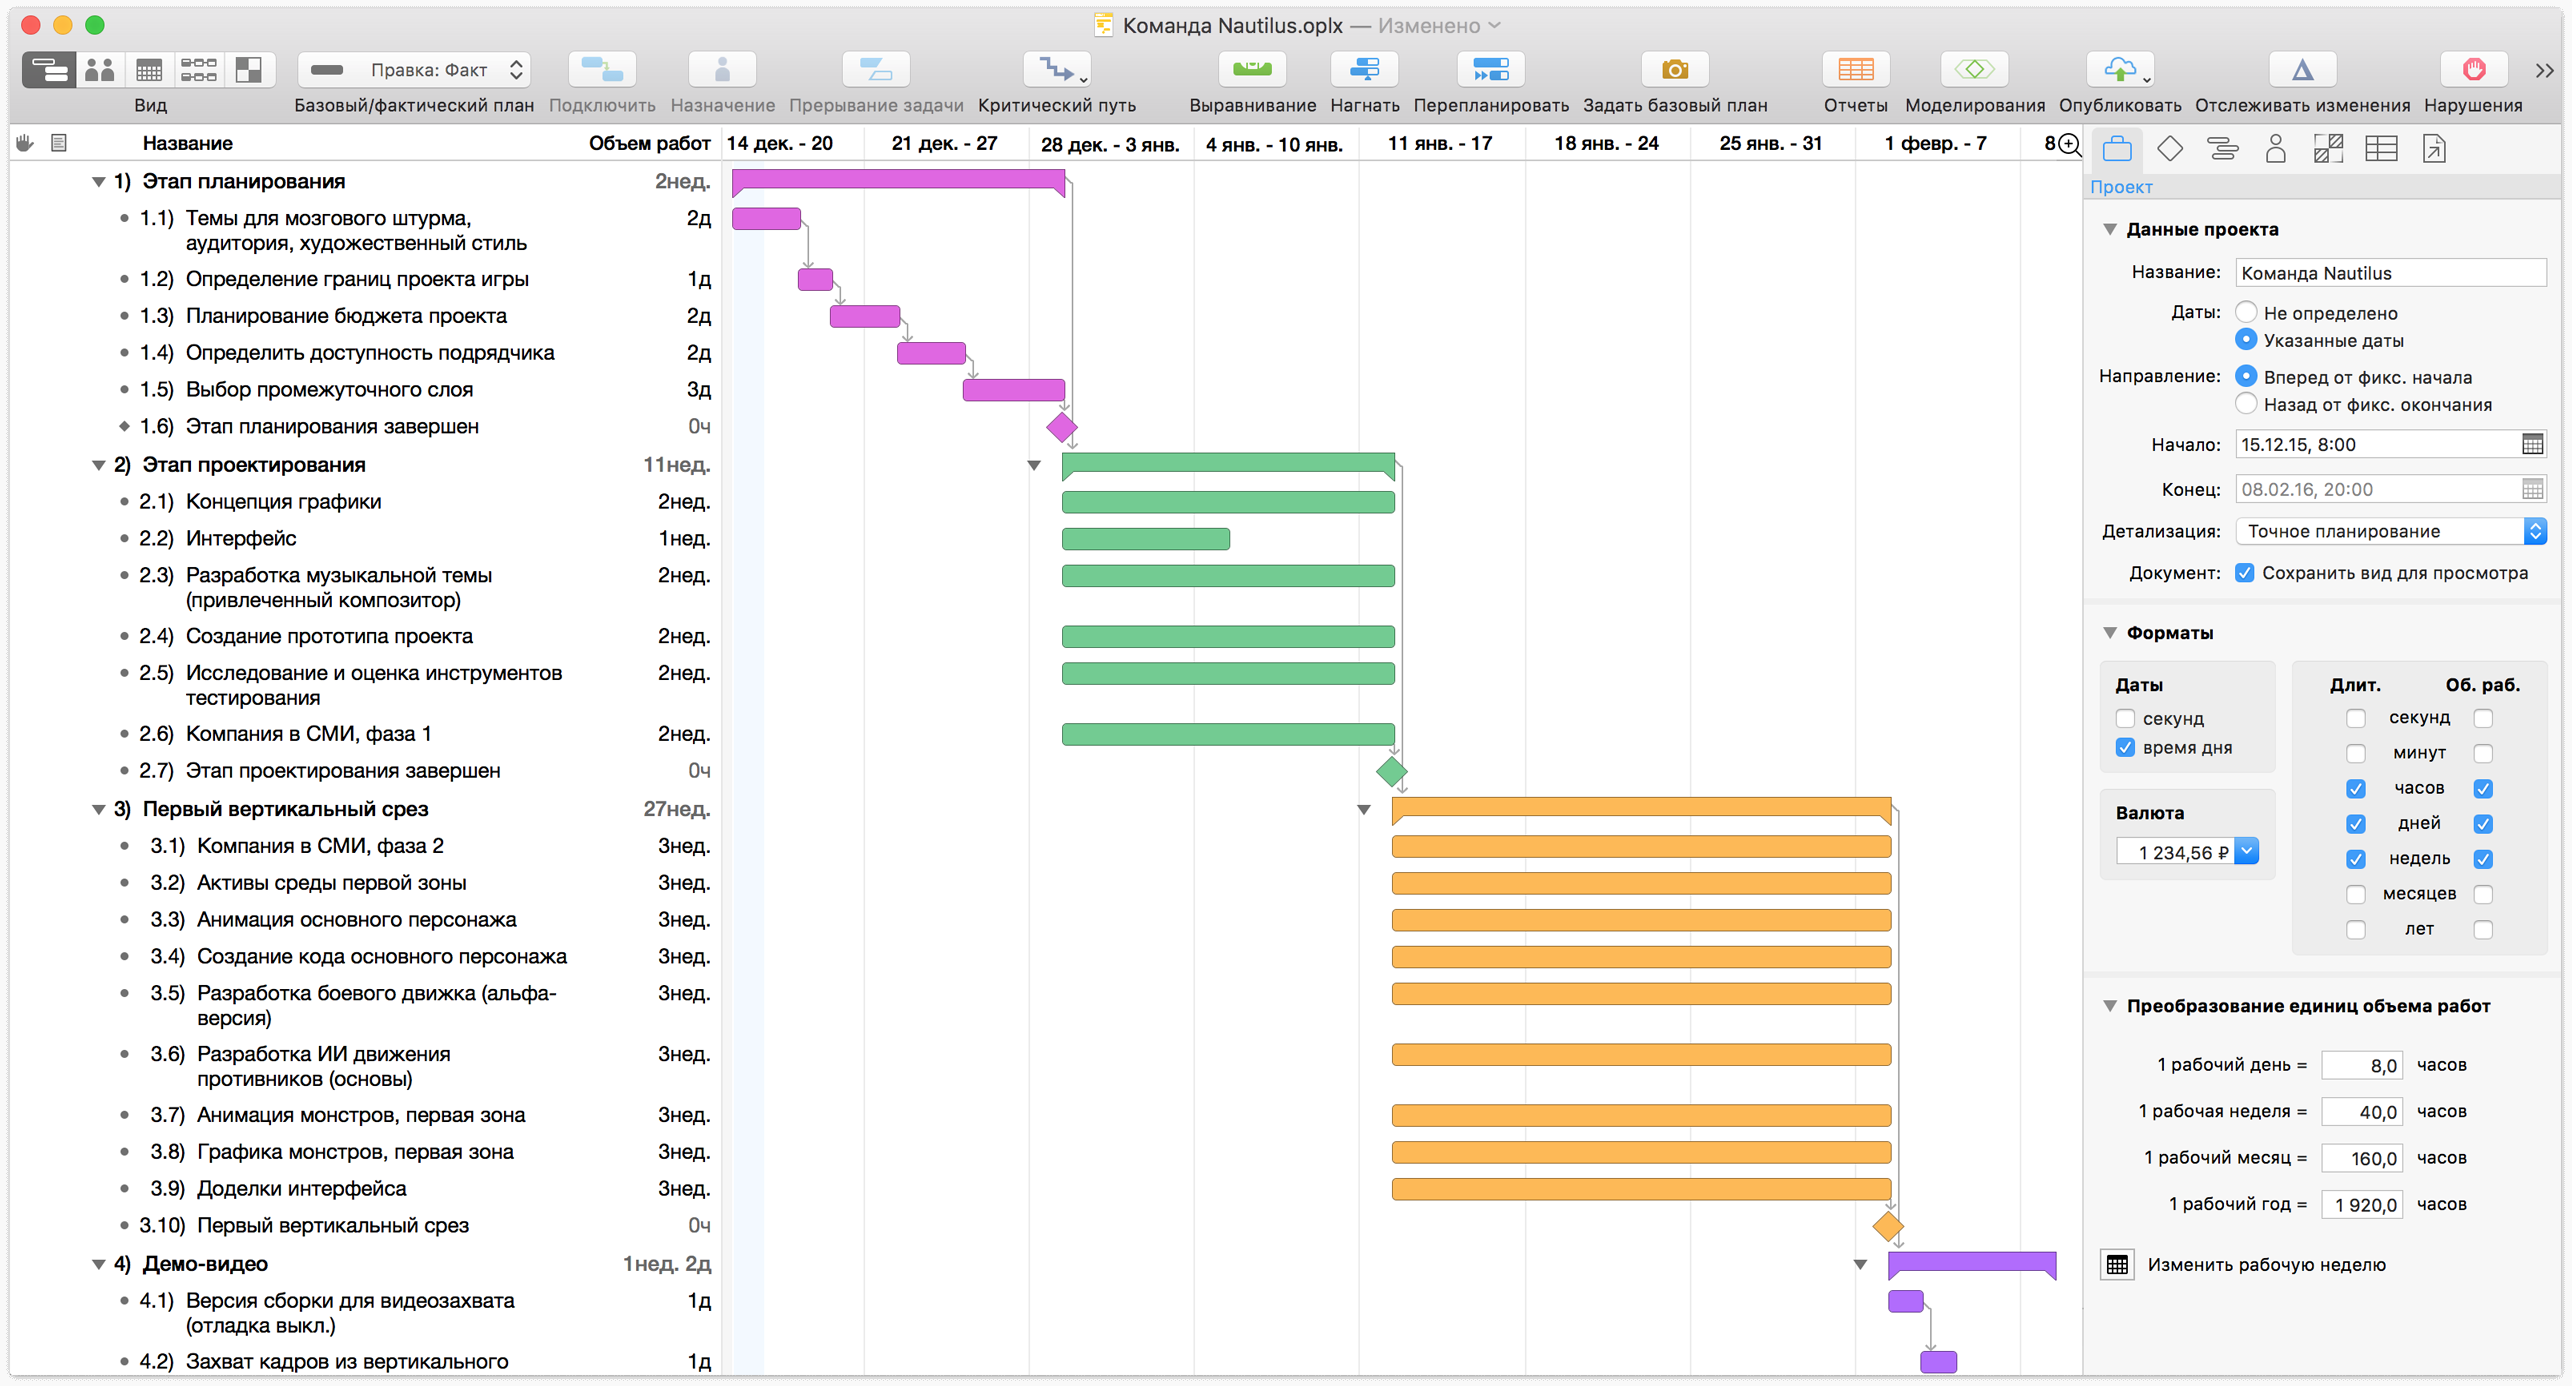This screenshot has height=1386, width=2572.
Task: Run Выравнивание leveling
Action: pos(1252,70)
